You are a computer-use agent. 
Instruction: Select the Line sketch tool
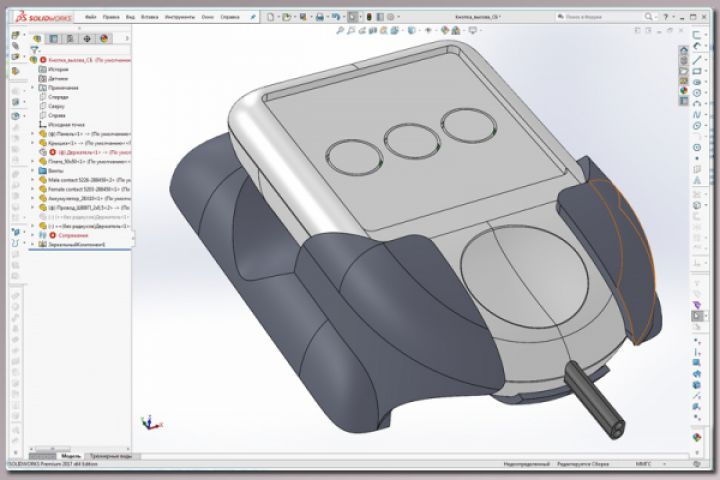[697, 60]
